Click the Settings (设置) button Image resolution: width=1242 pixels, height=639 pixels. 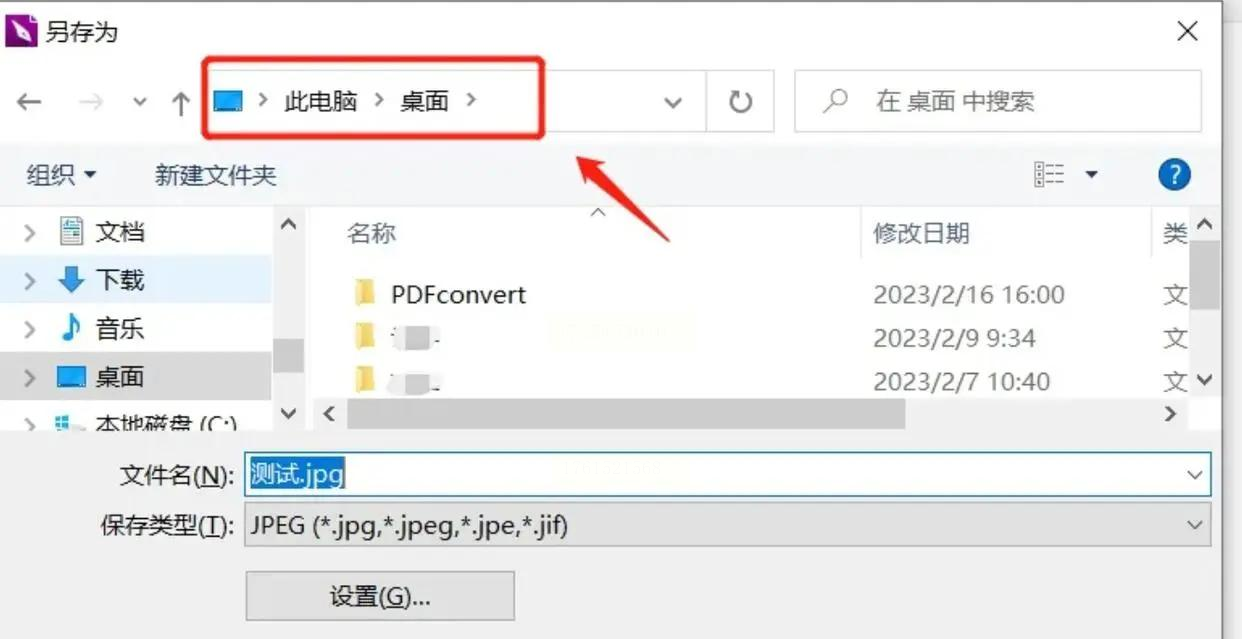[x=380, y=596]
